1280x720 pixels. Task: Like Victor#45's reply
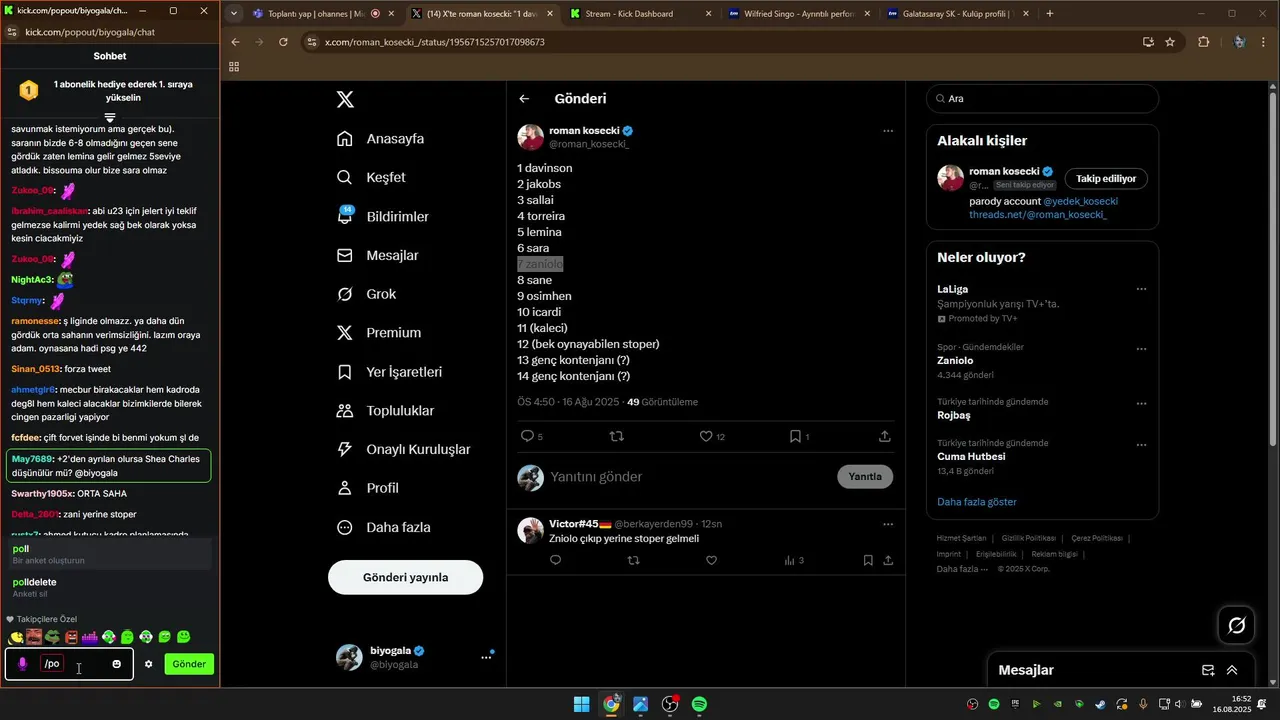click(711, 560)
